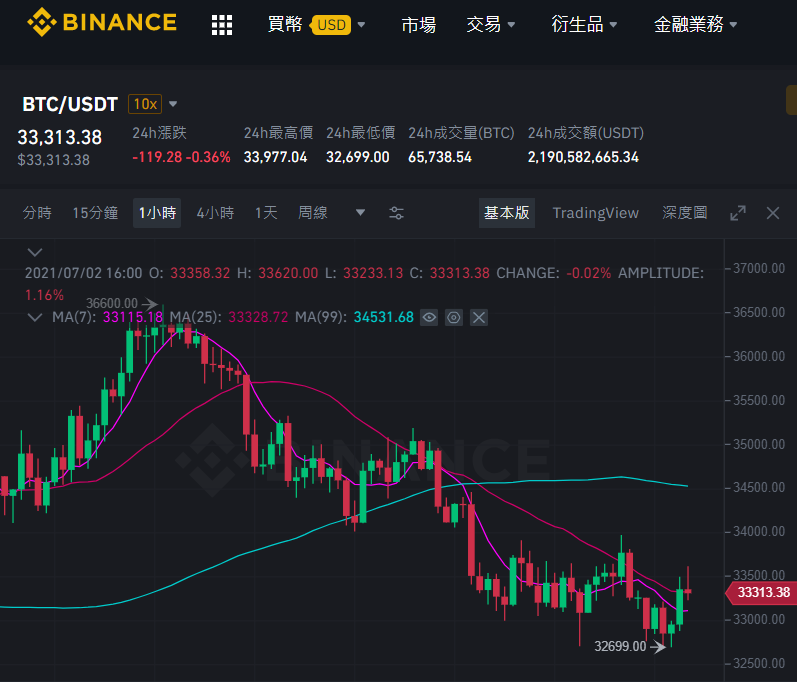Click candle date 2021/07/02 16:00
Viewport: 797px width, 682px height.
pyautogui.click(x=83, y=273)
